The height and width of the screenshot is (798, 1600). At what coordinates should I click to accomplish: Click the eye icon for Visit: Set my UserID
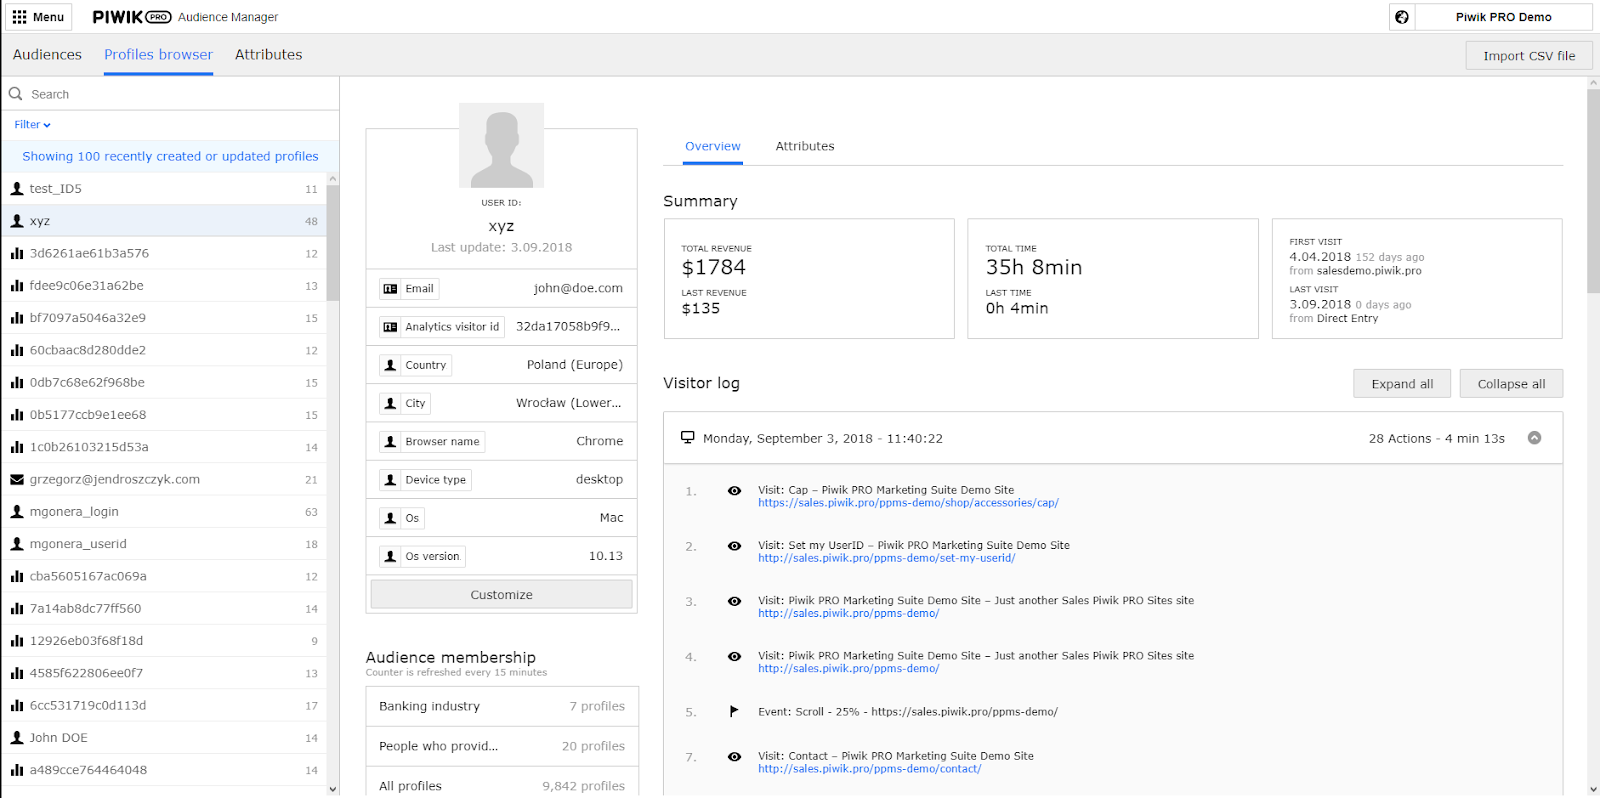pyautogui.click(x=734, y=546)
